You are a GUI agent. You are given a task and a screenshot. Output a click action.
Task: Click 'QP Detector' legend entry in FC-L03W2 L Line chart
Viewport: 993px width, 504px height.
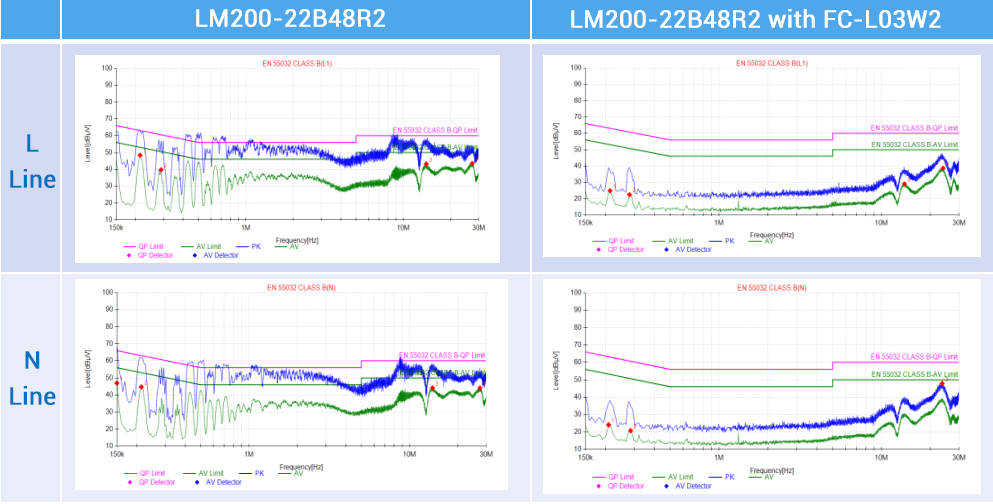click(618, 249)
